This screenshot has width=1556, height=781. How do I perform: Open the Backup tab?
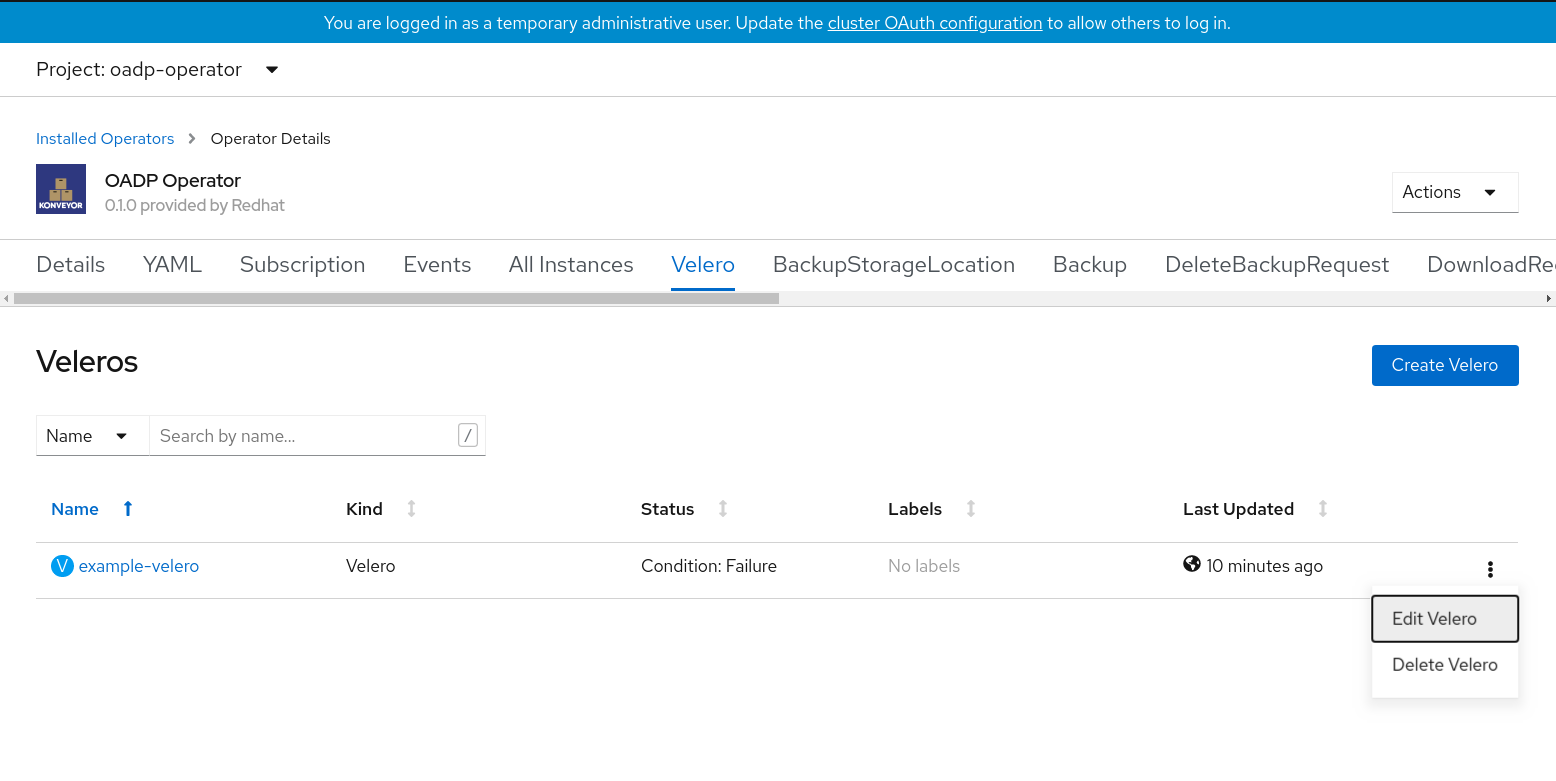[x=1090, y=264]
